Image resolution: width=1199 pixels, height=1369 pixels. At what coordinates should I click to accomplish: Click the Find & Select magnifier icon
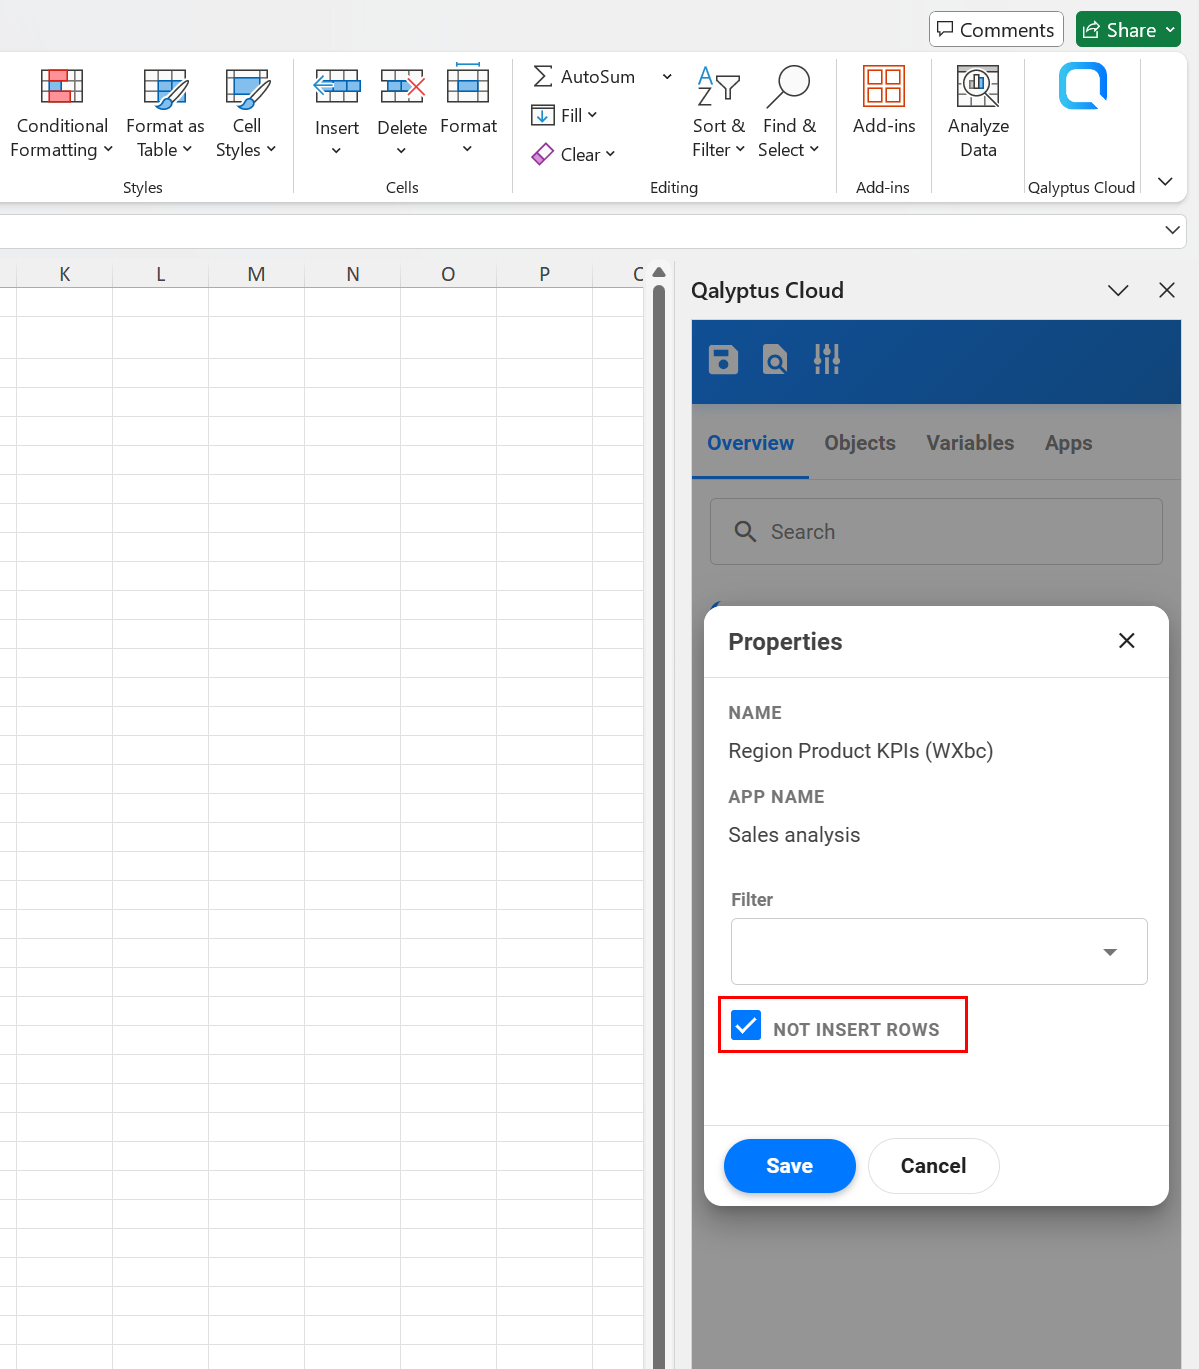(x=788, y=88)
